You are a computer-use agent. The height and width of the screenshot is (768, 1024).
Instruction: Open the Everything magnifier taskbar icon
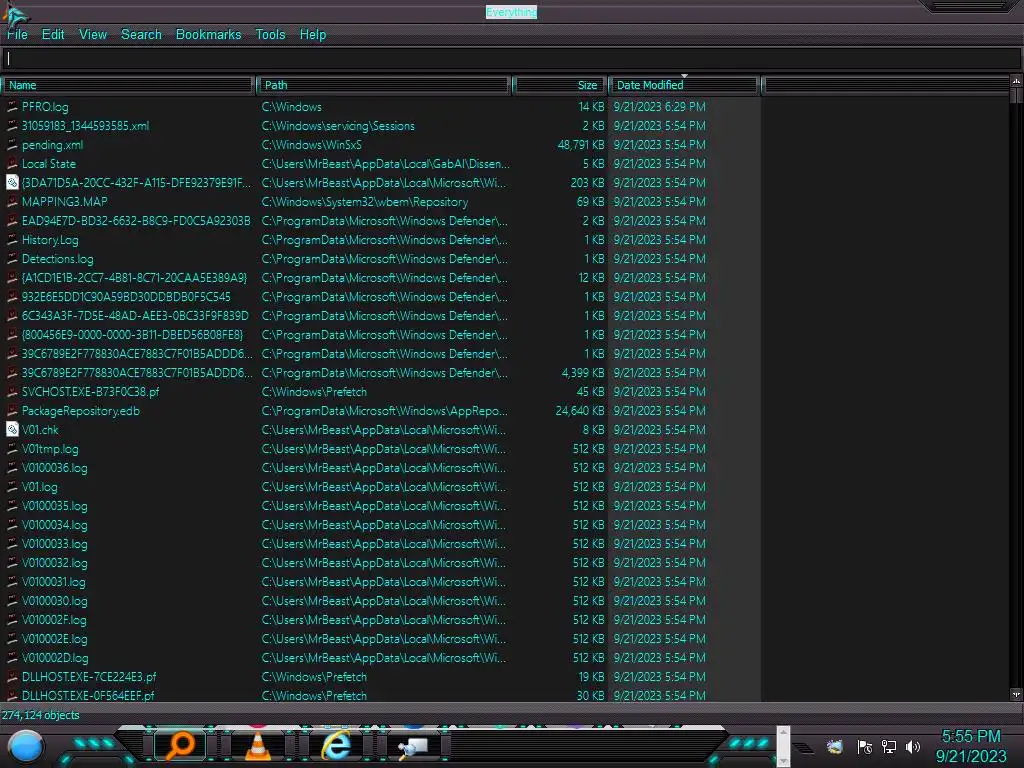(180, 745)
